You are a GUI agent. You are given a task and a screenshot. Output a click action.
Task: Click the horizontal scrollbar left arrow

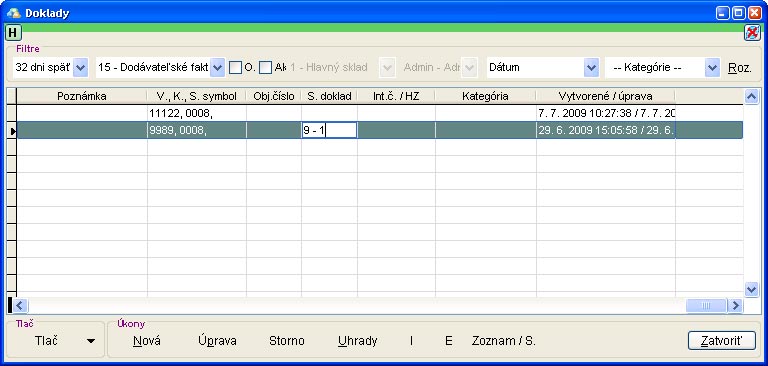(20, 306)
